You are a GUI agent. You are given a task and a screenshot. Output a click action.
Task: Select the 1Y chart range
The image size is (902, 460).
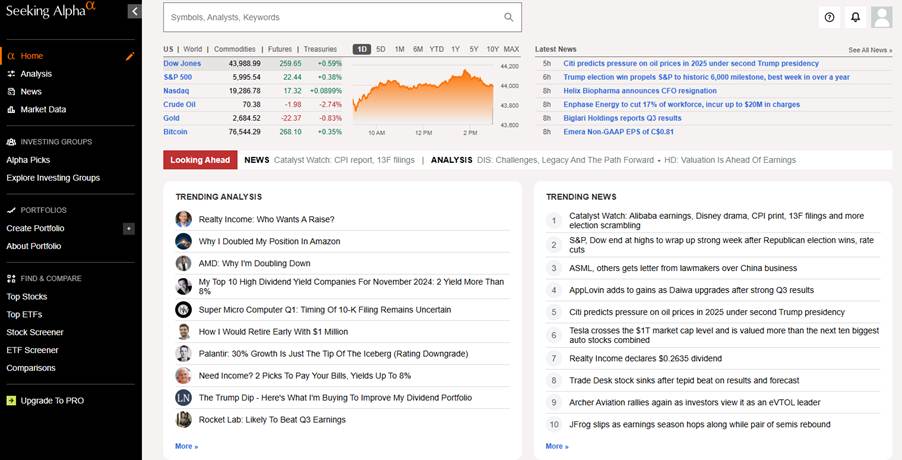tap(456, 49)
